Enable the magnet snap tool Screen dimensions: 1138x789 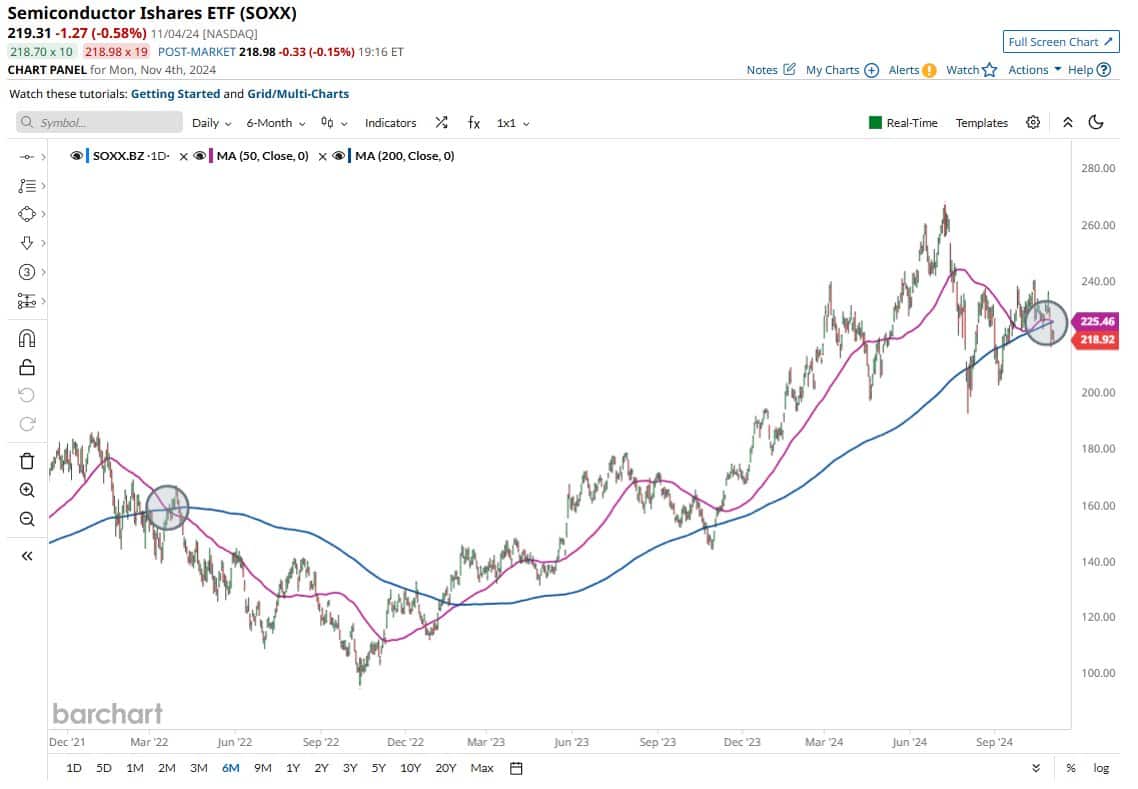coord(27,337)
